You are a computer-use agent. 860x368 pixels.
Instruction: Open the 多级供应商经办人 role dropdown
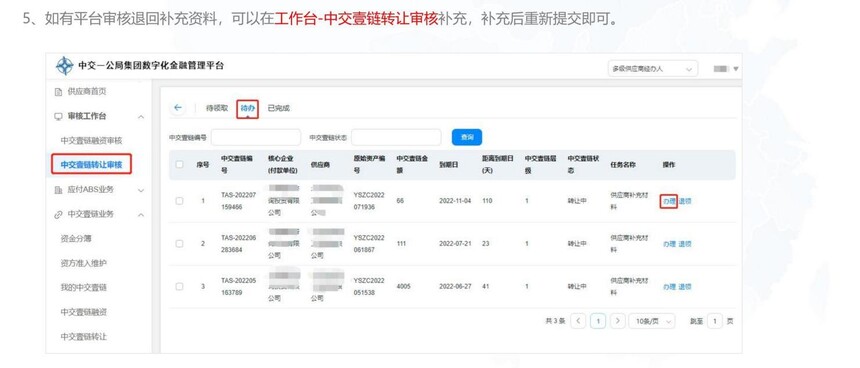pyautogui.click(x=653, y=69)
